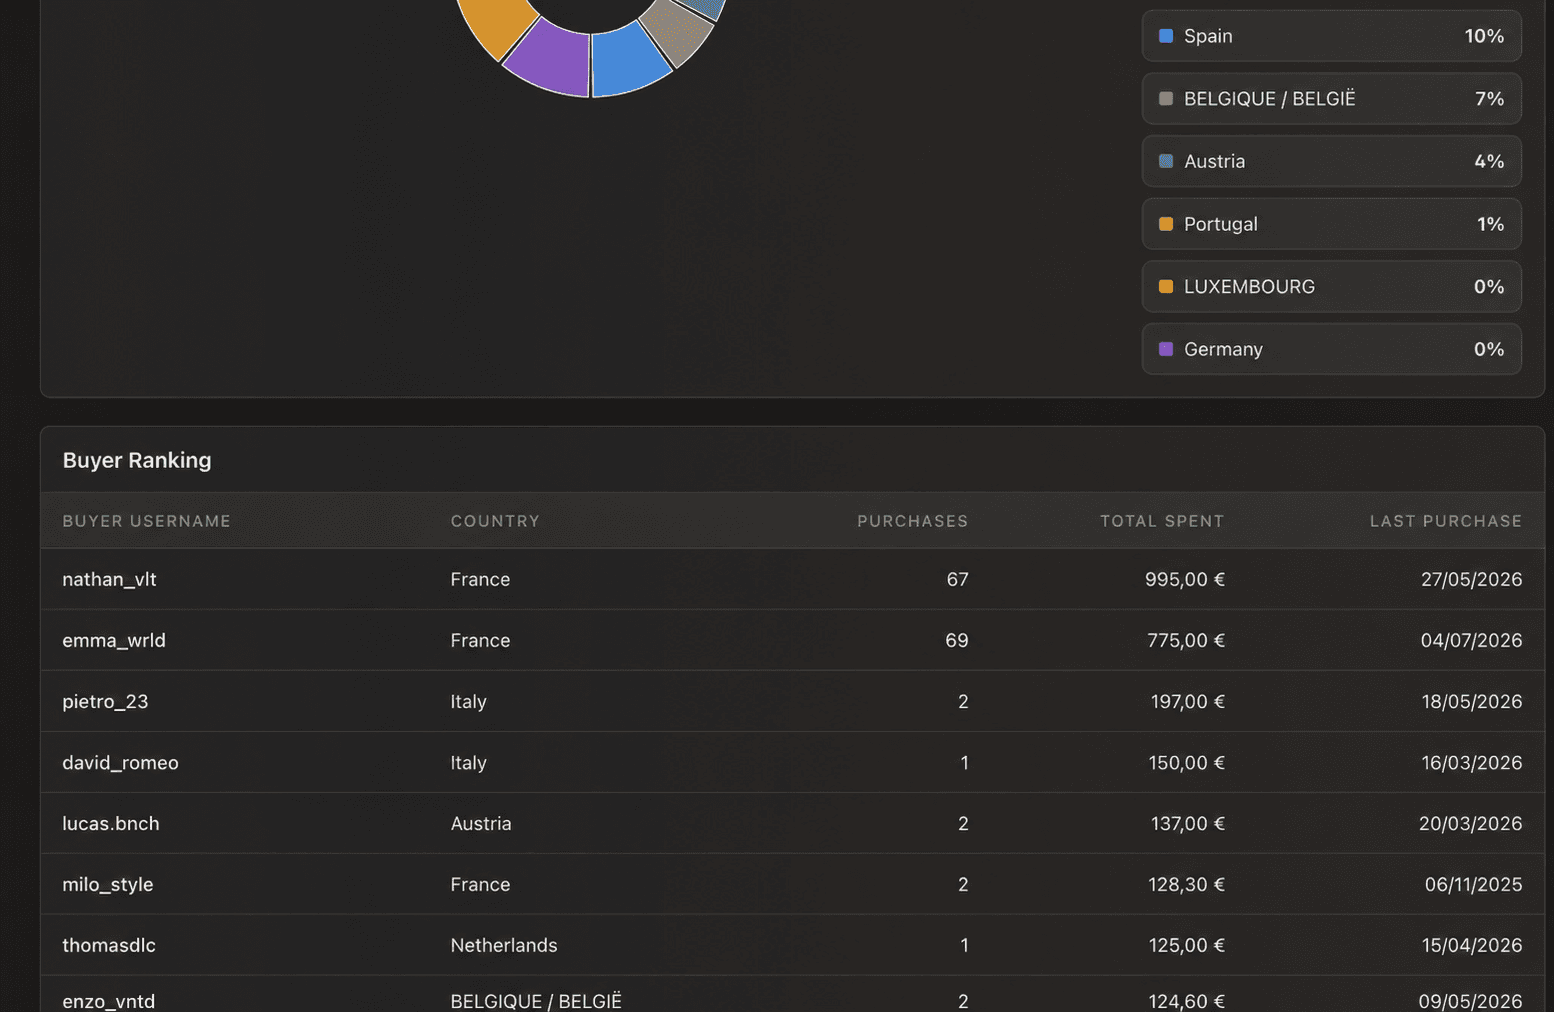Click the 150,00 € total spent cell
The image size is (1554, 1012).
pos(1187,762)
